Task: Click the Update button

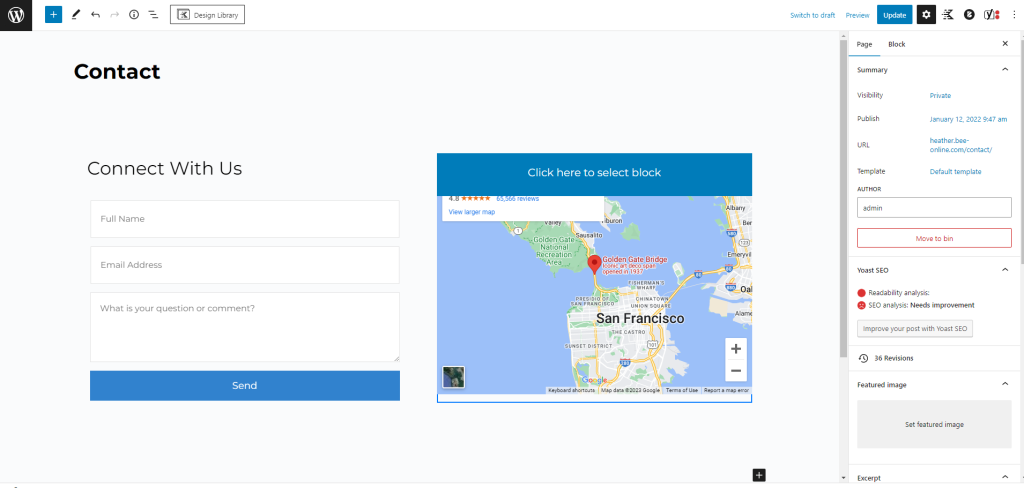Action: click(x=894, y=15)
